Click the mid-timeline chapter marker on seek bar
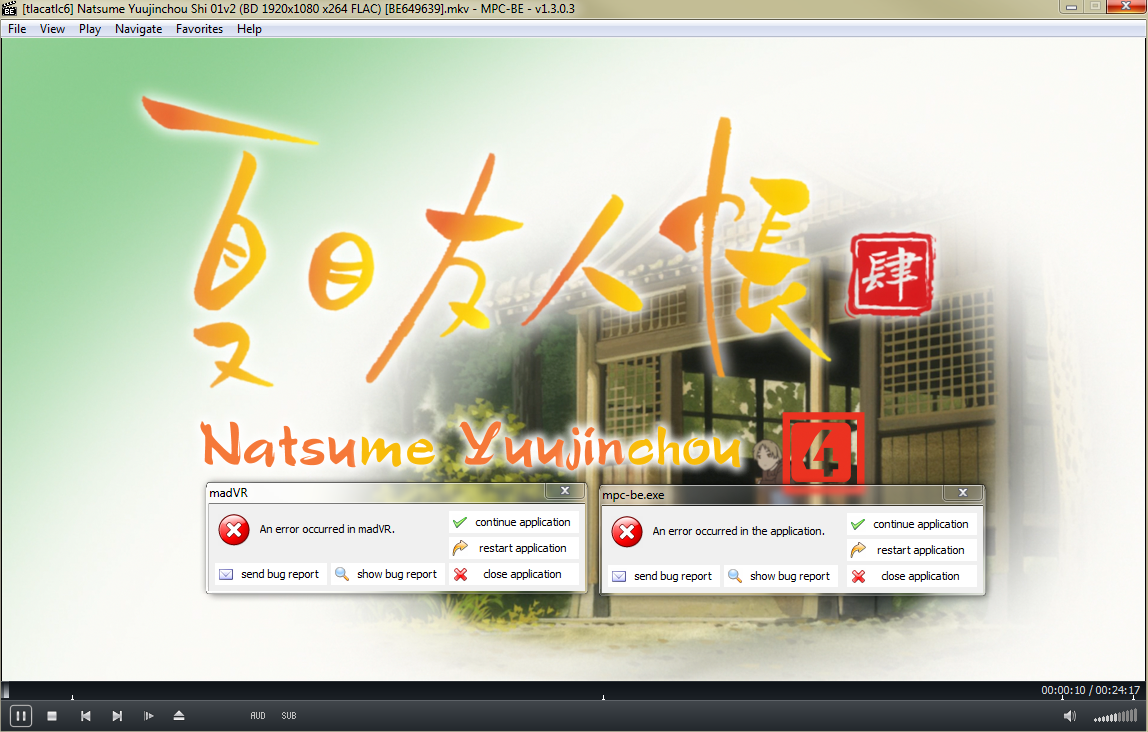The width and height of the screenshot is (1148, 732). click(x=603, y=698)
